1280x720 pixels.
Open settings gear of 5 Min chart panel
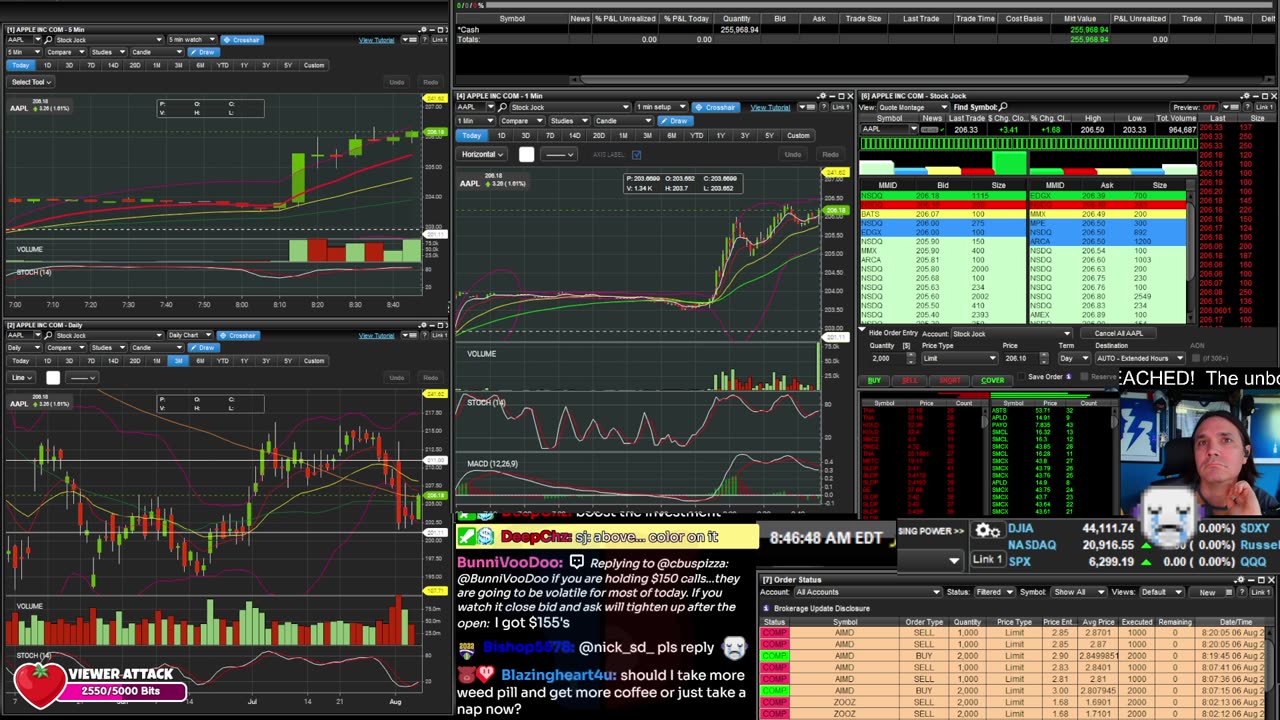[423, 29]
